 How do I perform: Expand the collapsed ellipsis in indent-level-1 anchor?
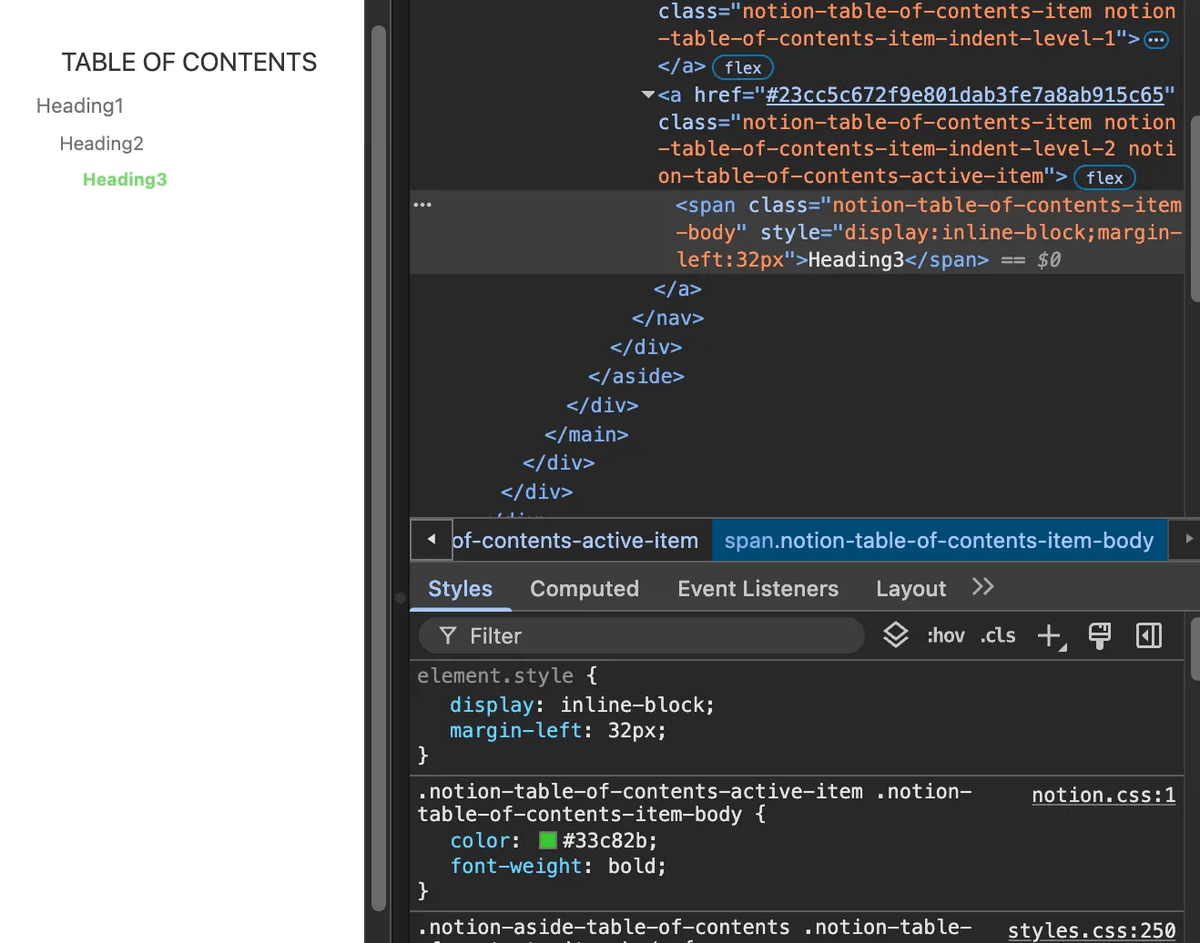[x=1156, y=40]
